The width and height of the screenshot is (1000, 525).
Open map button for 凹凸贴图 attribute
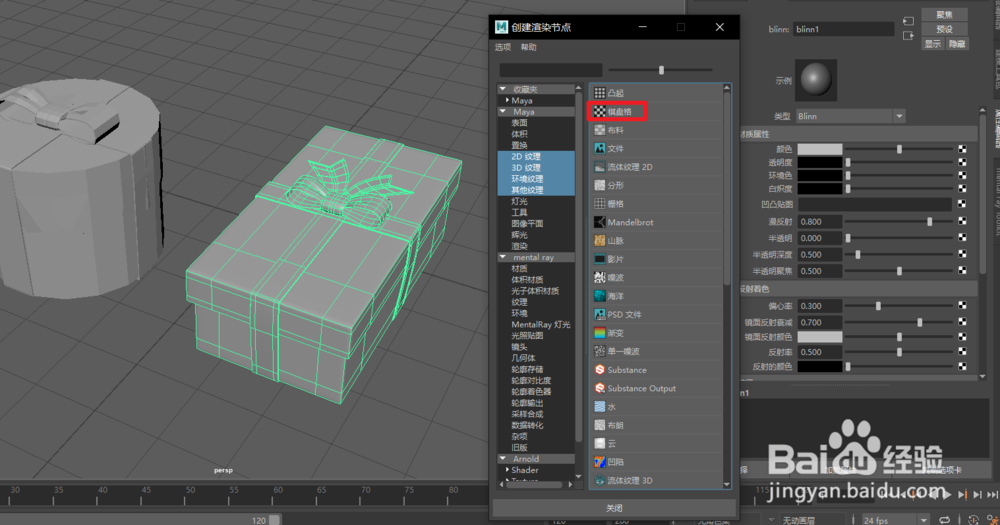(x=962, y=204)
